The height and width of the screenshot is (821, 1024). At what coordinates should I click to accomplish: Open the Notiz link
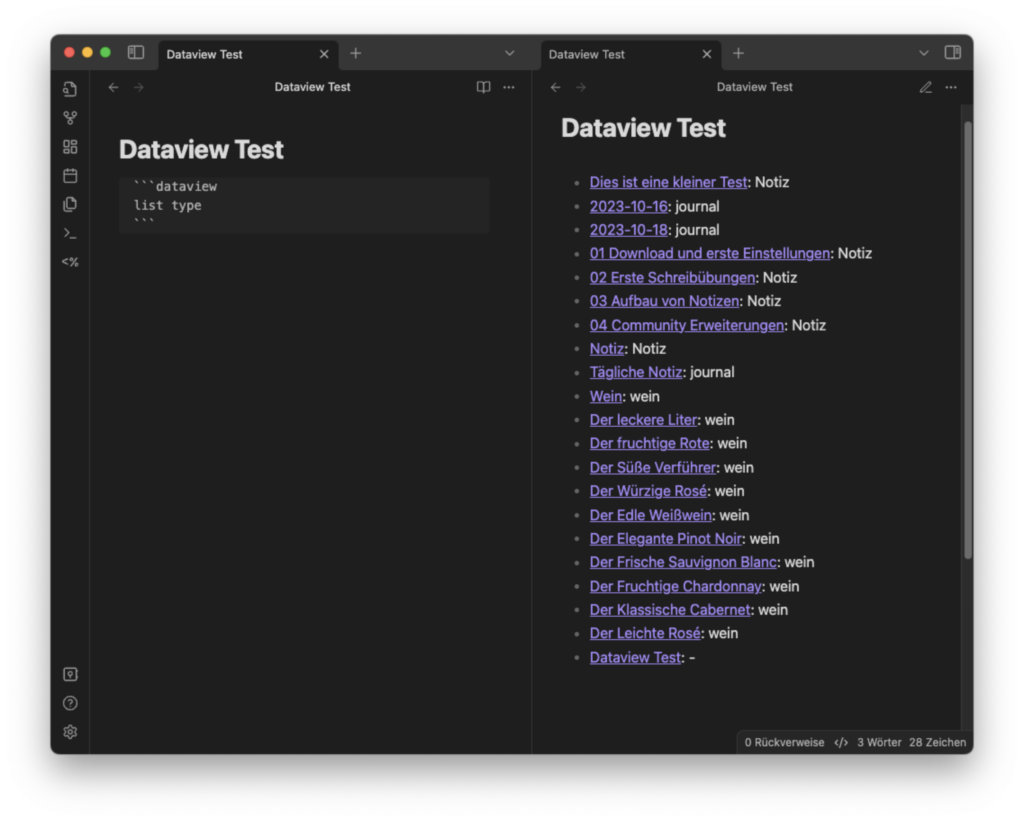point(607,349)
